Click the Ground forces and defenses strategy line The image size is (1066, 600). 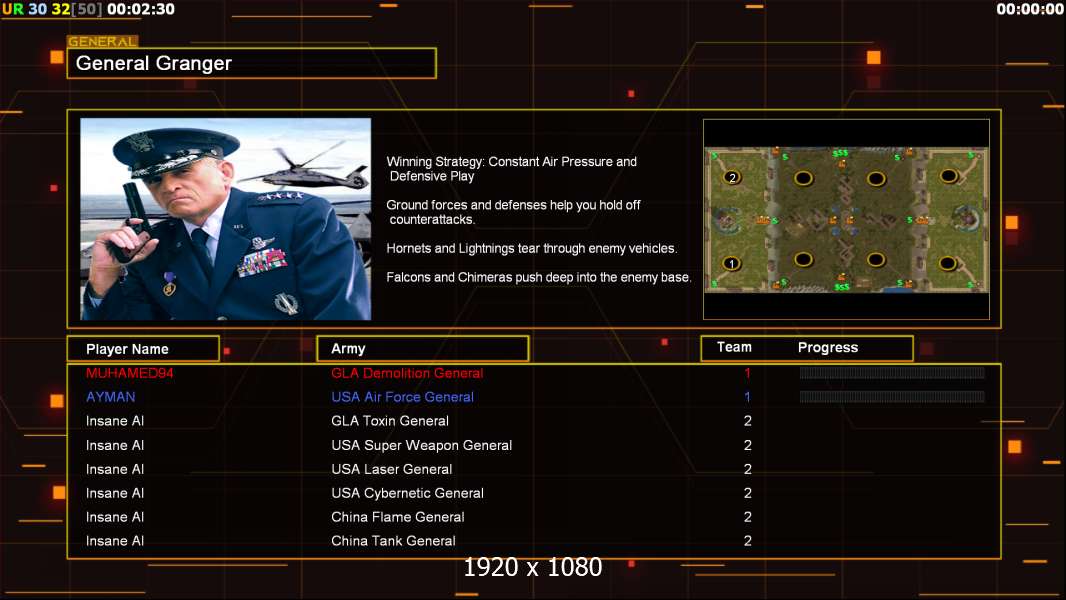[513, 212]
